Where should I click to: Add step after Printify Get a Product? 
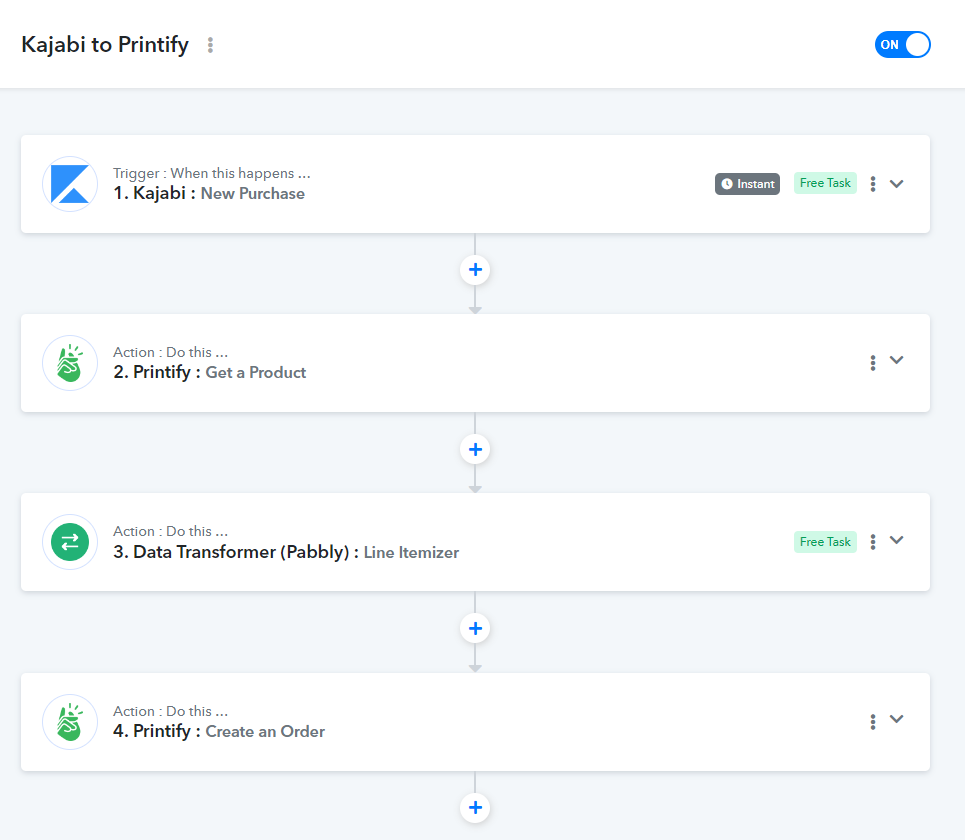(475, 449)
